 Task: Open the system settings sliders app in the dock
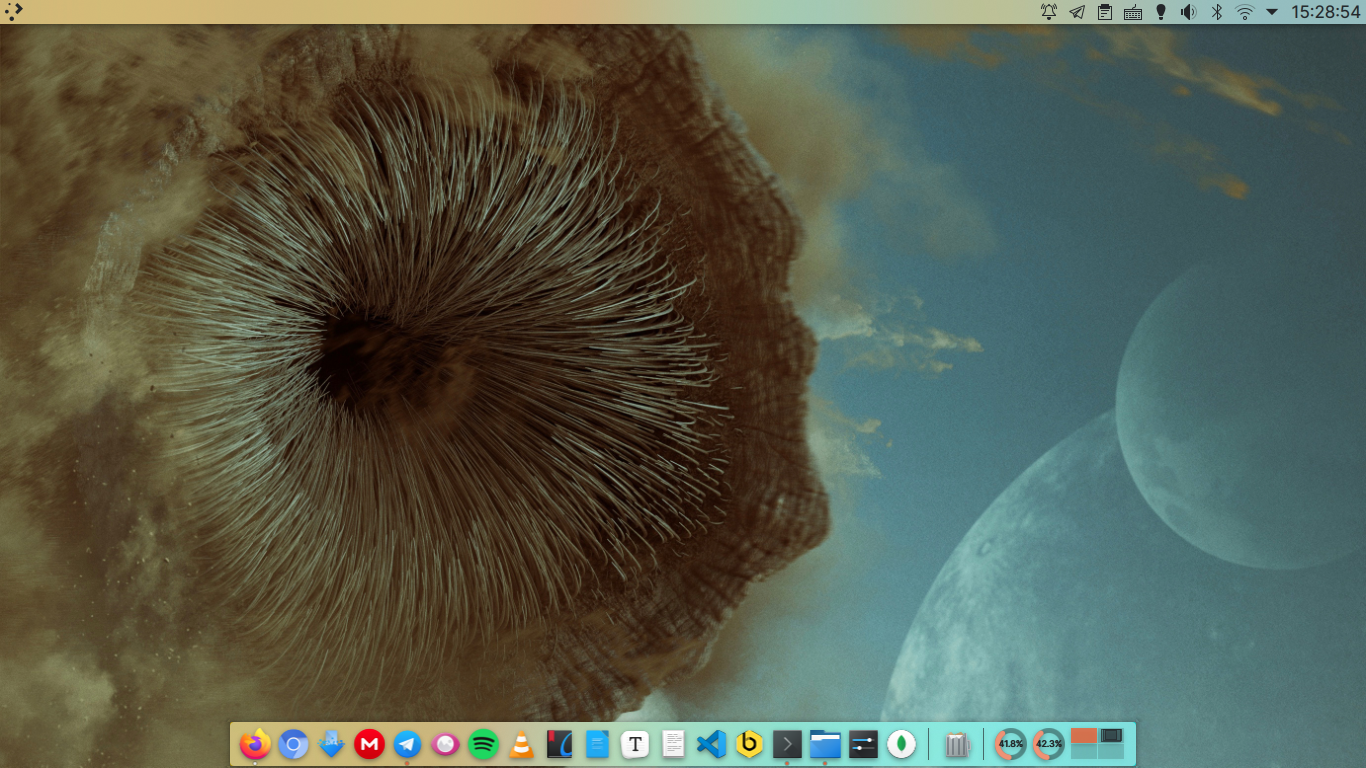(x=863, y=744)
